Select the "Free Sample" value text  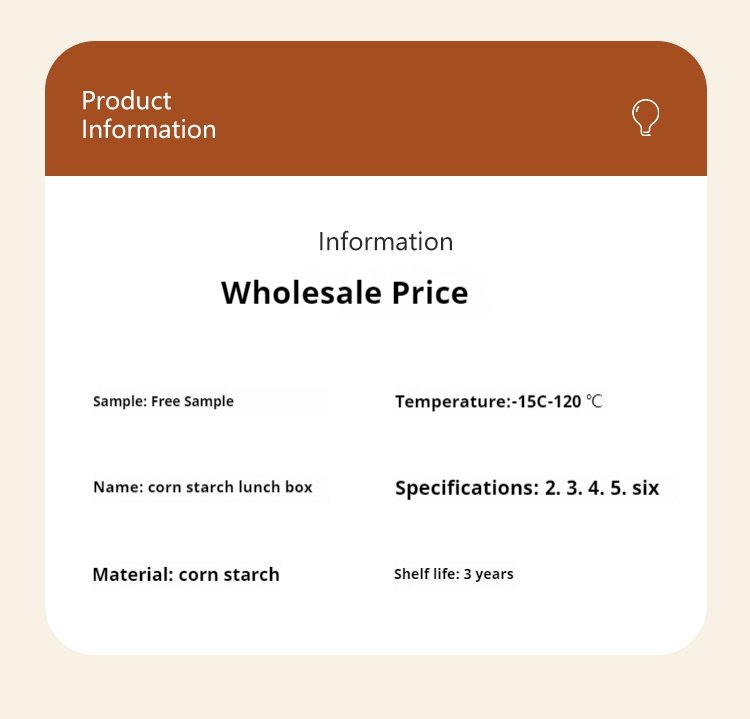[x=192, y=402]
